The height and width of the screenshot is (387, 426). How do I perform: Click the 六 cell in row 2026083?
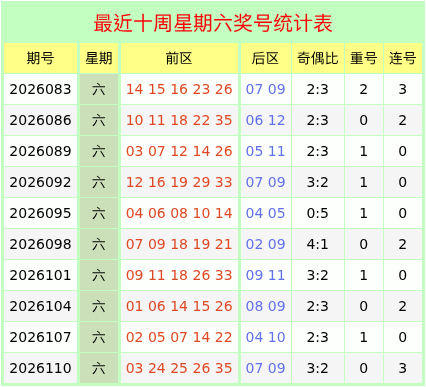click(99, 89)
